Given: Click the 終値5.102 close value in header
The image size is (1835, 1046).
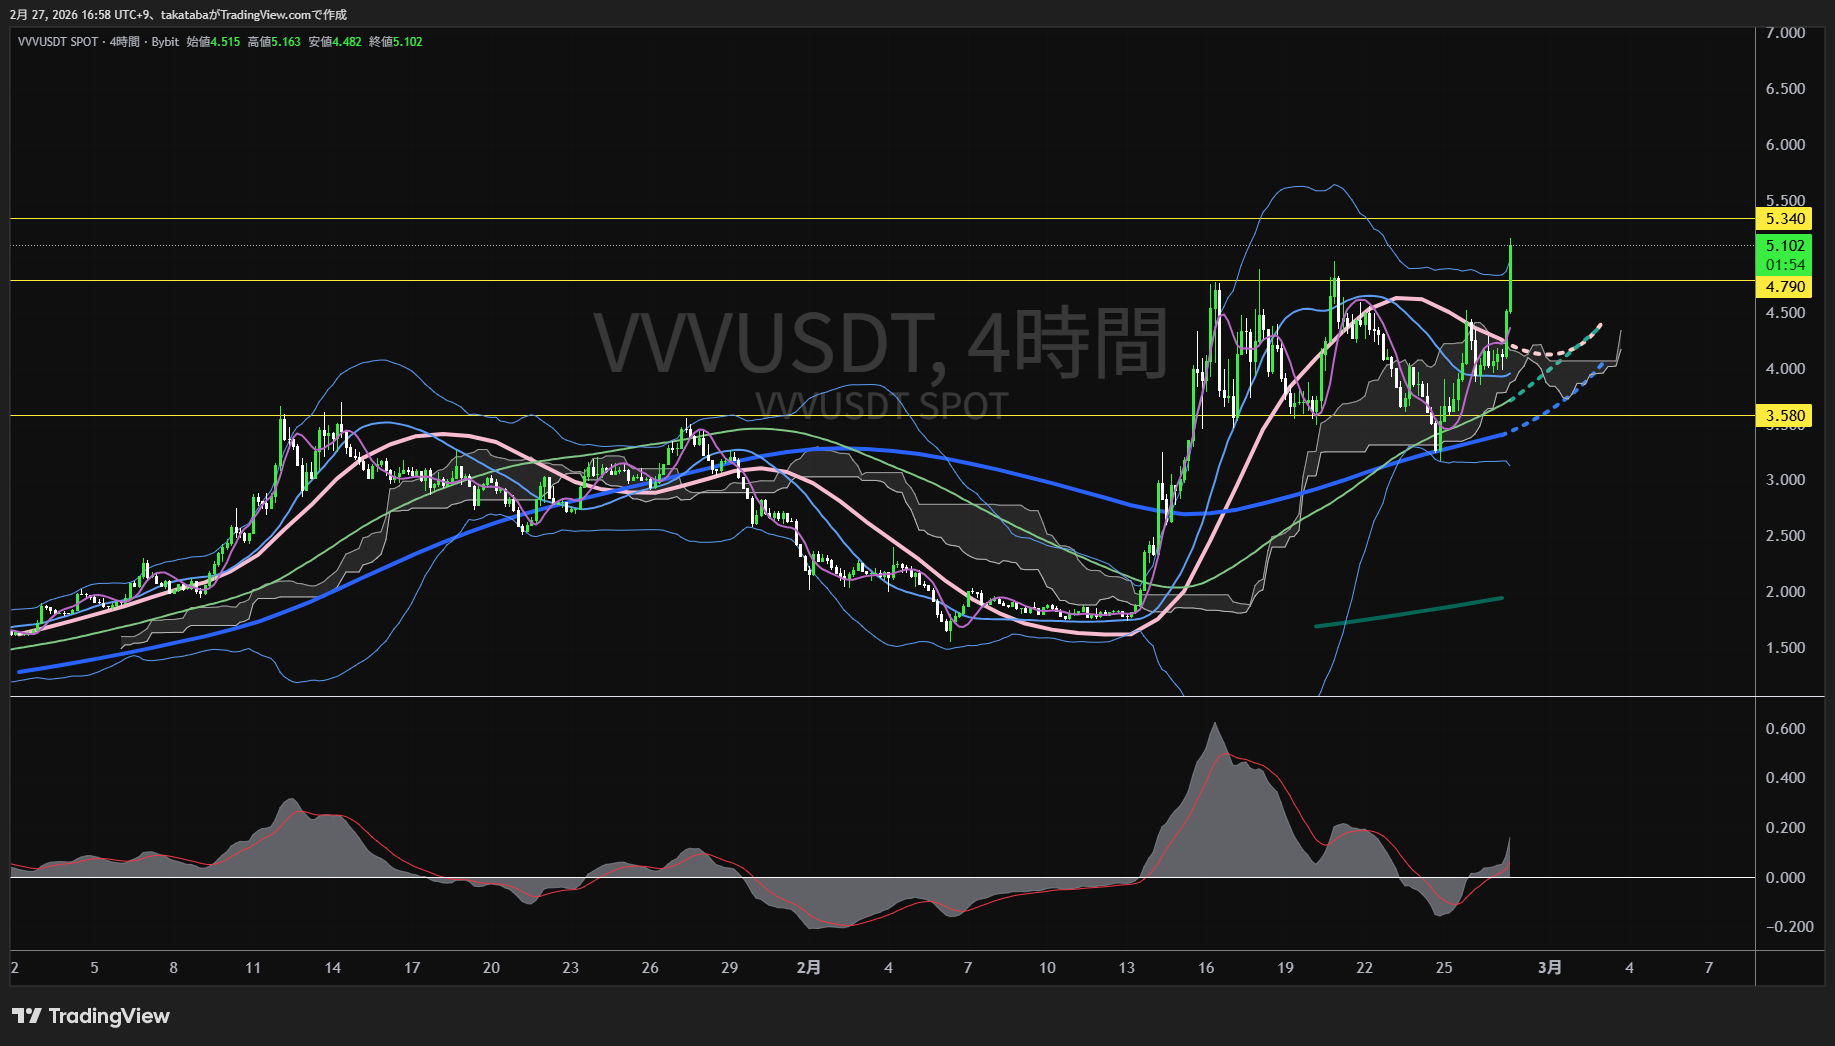Looking at the screenshot, I should click(x=396, y=42).
